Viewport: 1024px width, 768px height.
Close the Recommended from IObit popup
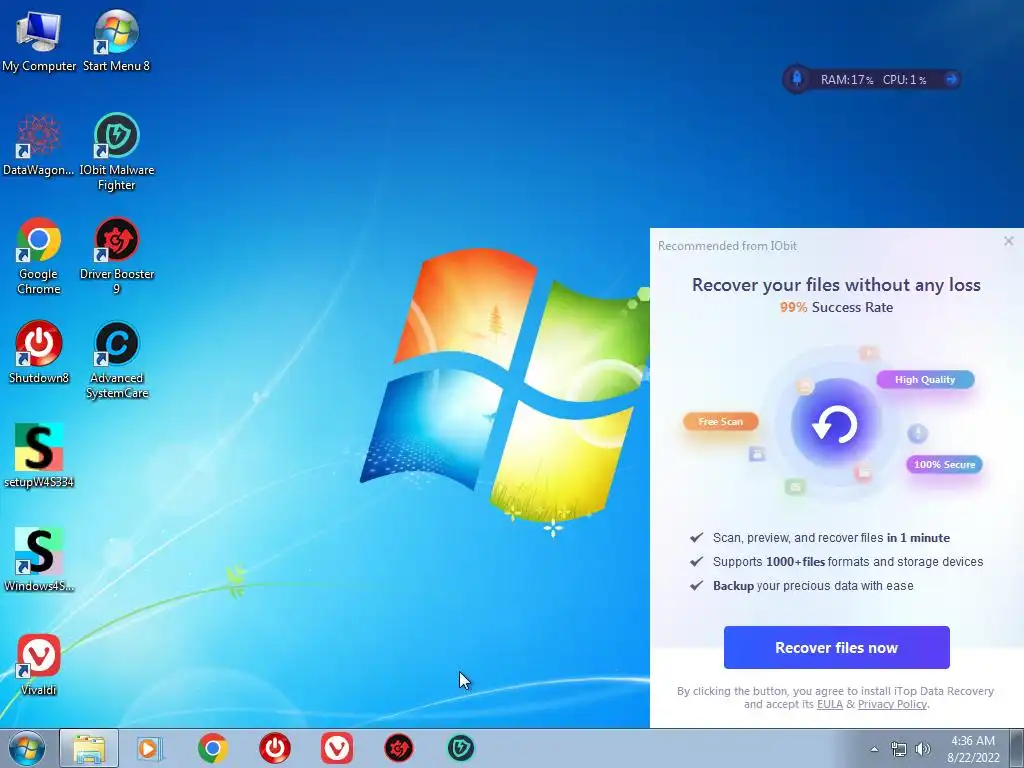coord(1008,241)
